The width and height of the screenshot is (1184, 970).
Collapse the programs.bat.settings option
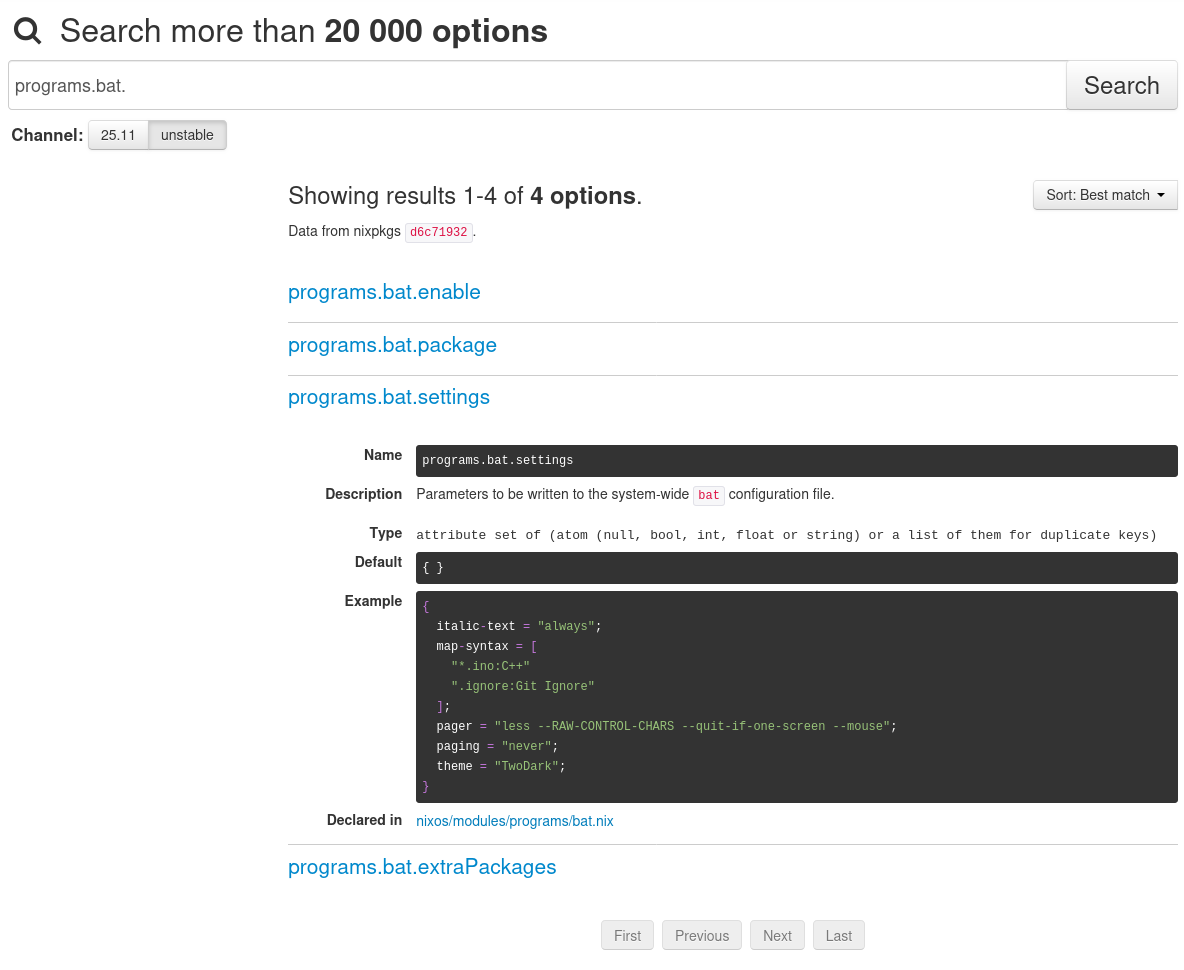pyautogui.click(x=389, y=397)
